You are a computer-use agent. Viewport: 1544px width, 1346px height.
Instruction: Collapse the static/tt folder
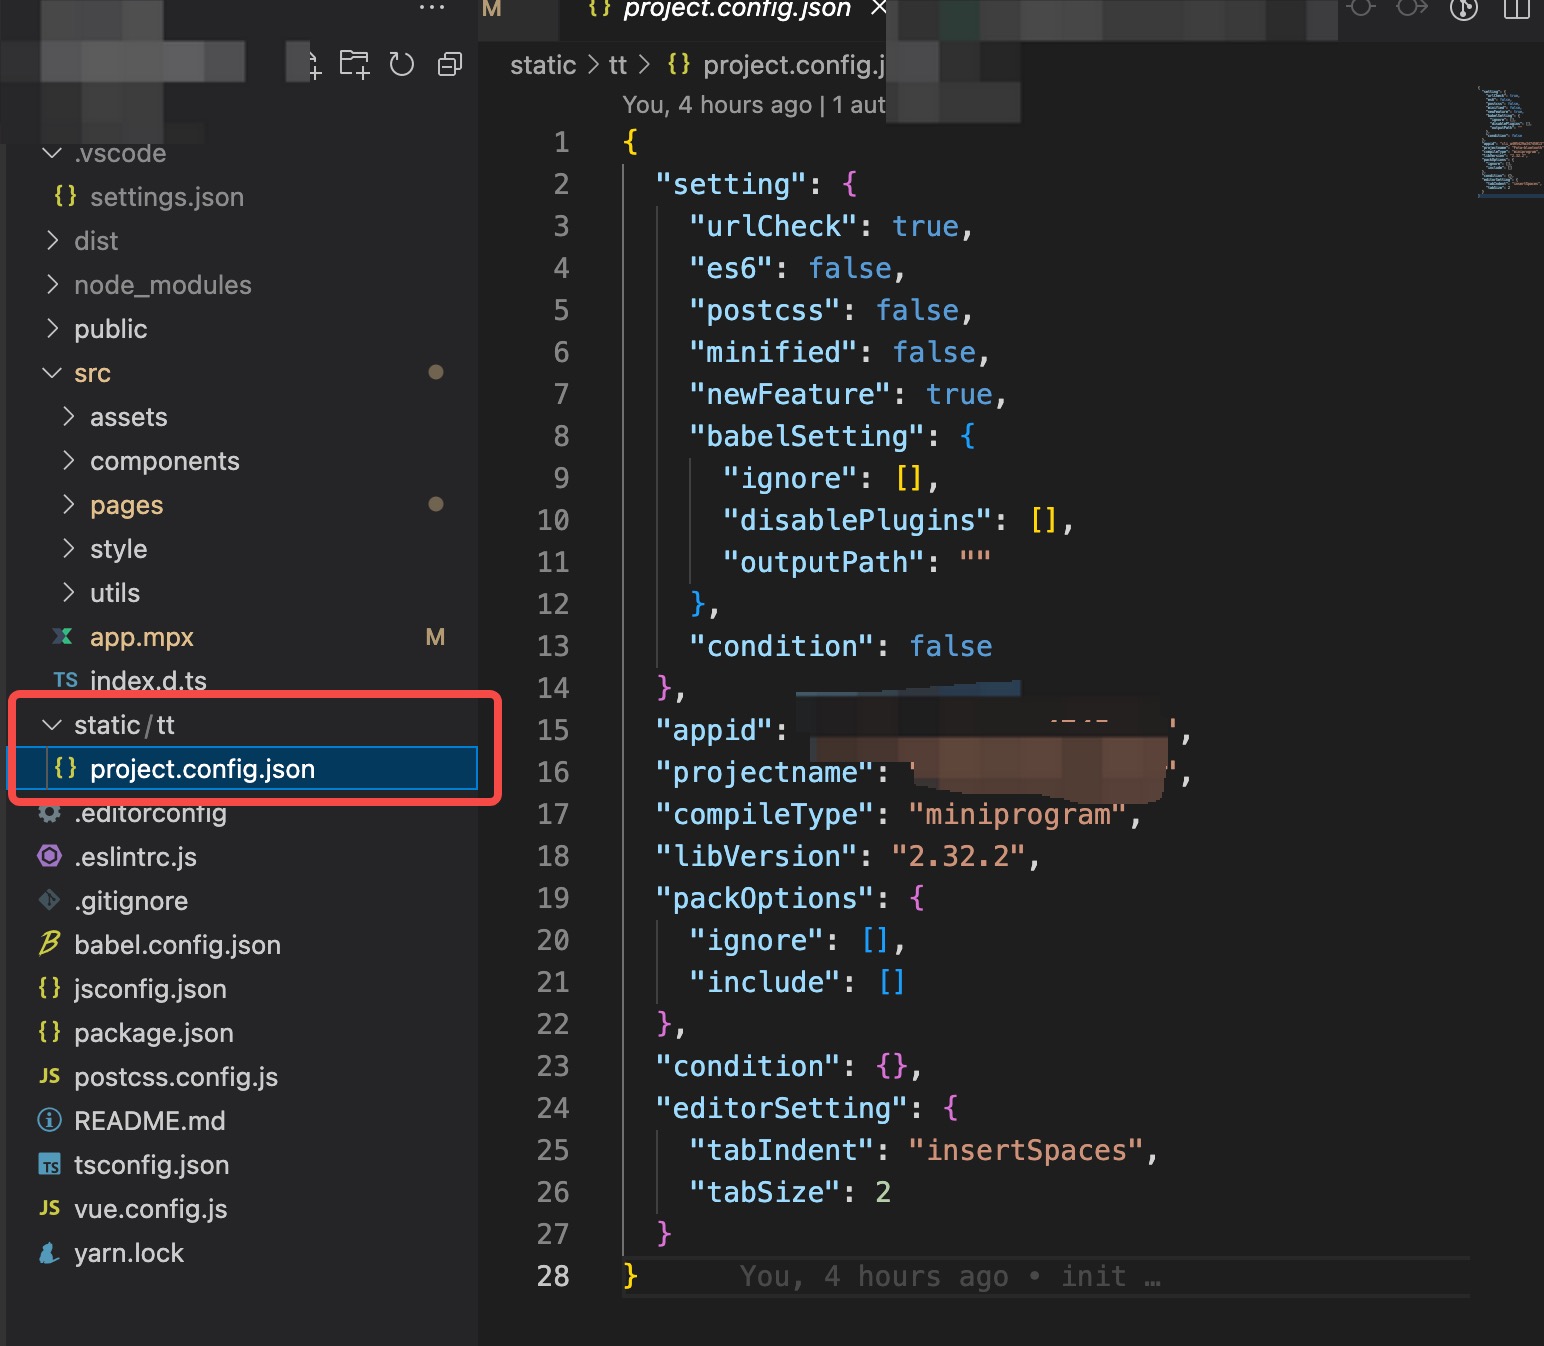pos(53,725)
